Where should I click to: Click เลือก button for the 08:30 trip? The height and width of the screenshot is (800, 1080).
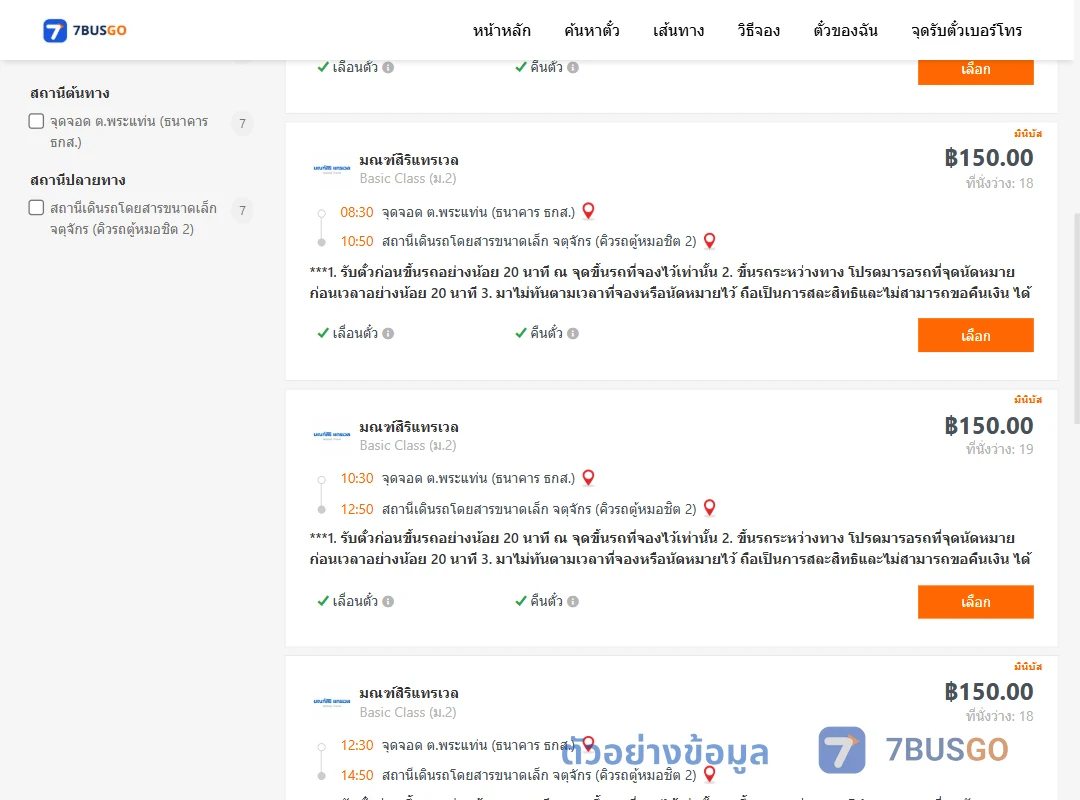pyautogui.click(x=975, y=335)
